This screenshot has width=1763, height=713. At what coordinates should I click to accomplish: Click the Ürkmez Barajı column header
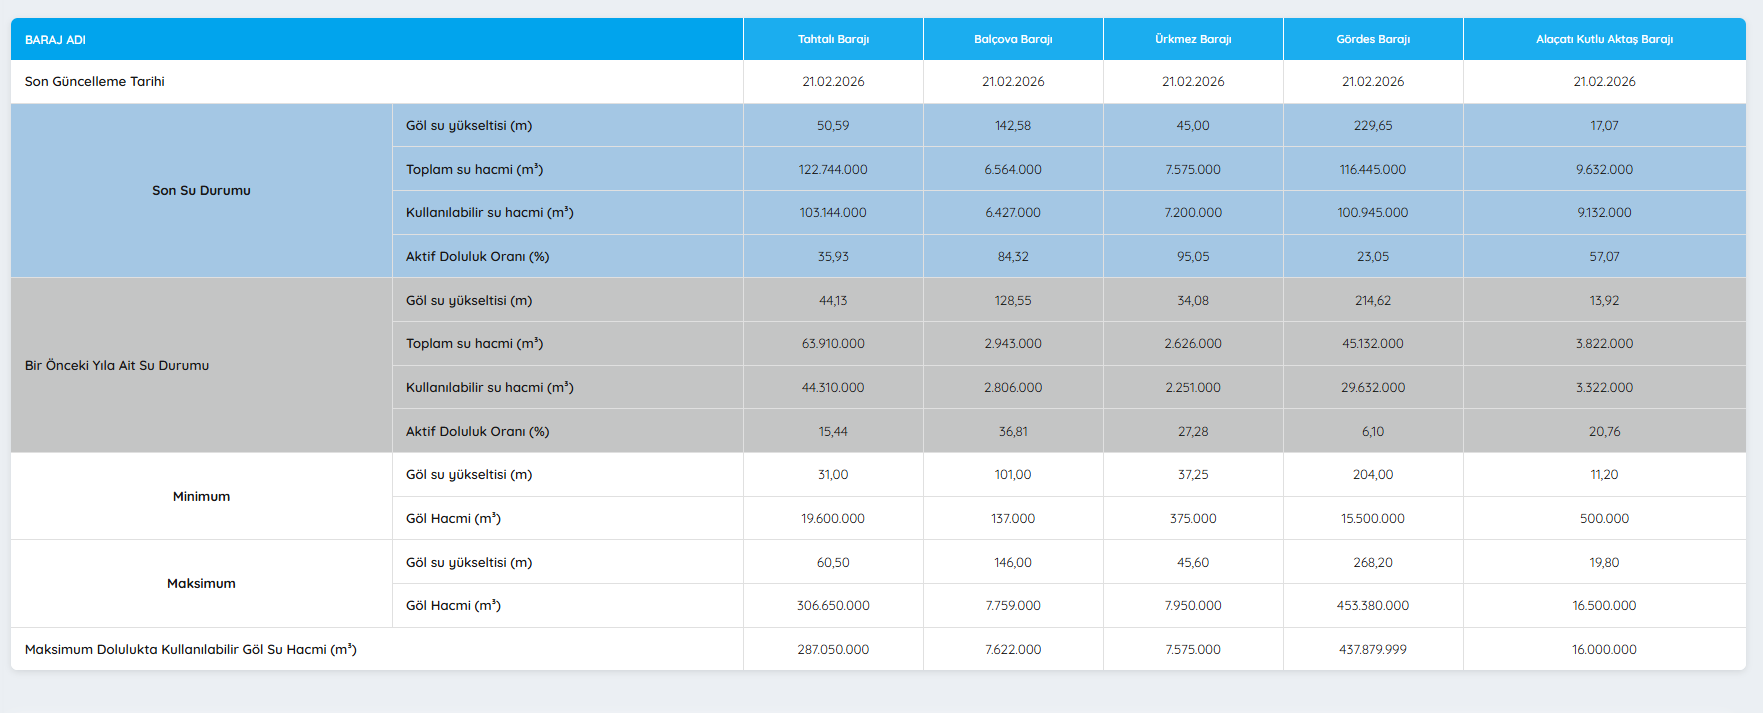[1193, 40]
